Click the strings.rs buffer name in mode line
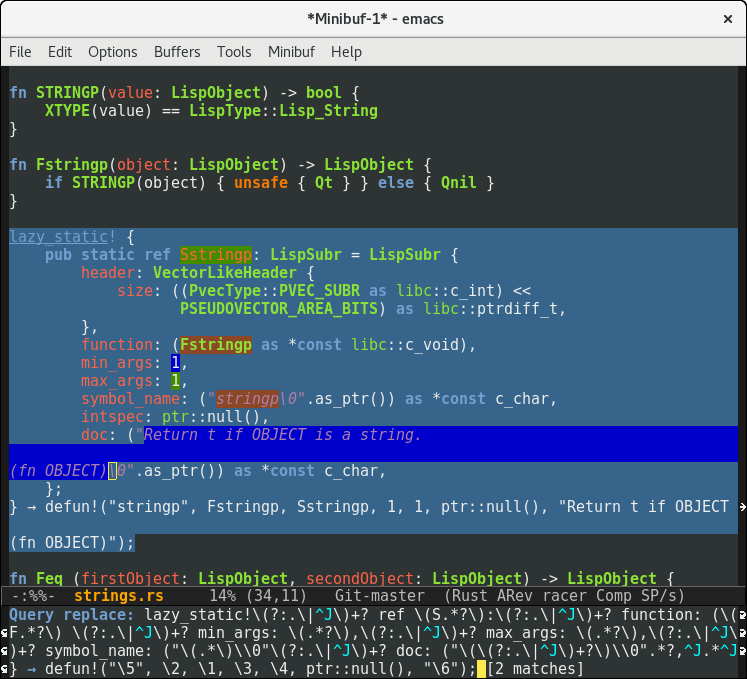 (x=118, y=596)
